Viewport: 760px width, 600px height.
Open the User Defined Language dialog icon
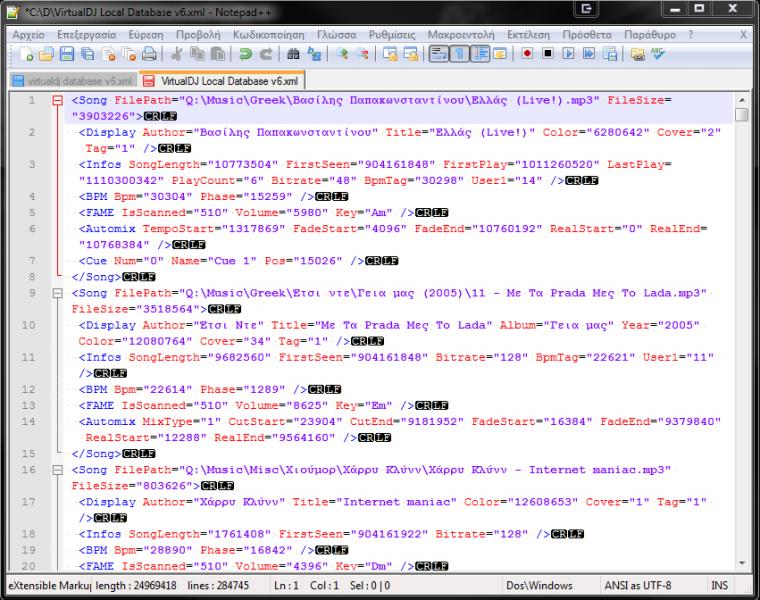coord(500,54)
